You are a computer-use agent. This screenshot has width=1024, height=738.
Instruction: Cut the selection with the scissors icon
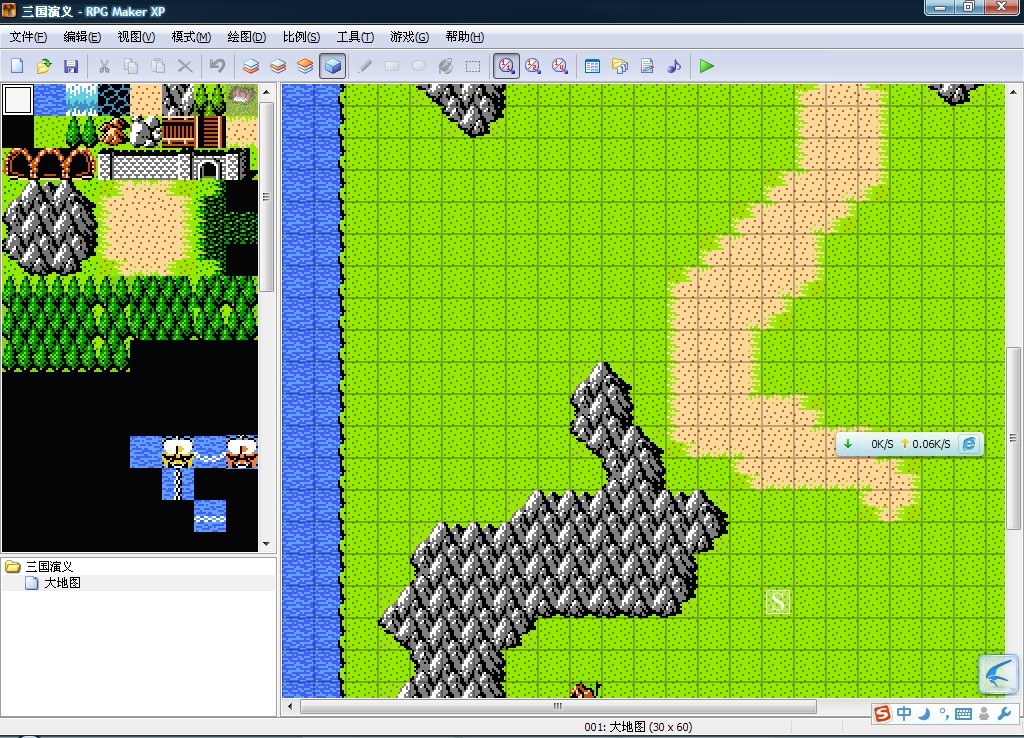click(104, 66)
